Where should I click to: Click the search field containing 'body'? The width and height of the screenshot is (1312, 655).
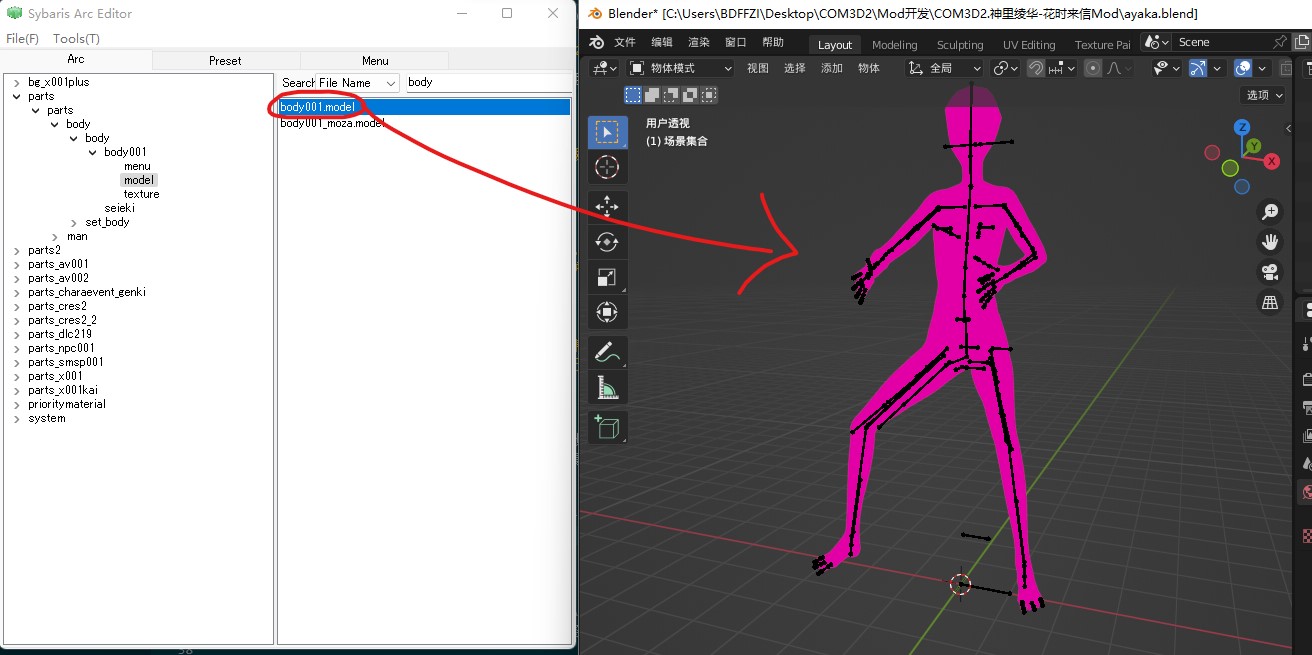click(x=488, y=82)
